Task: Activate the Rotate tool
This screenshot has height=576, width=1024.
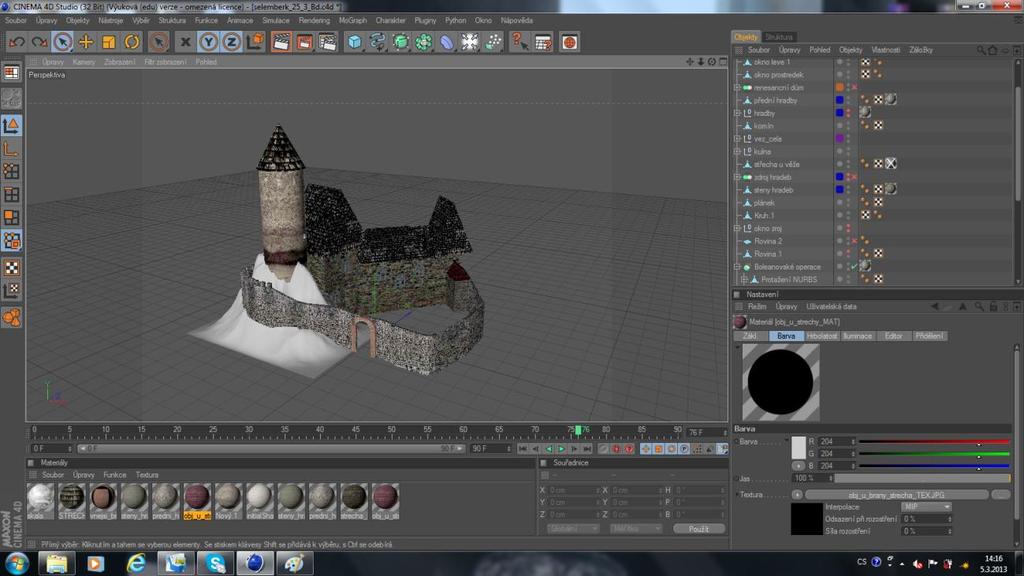Action: click(132, 42)
